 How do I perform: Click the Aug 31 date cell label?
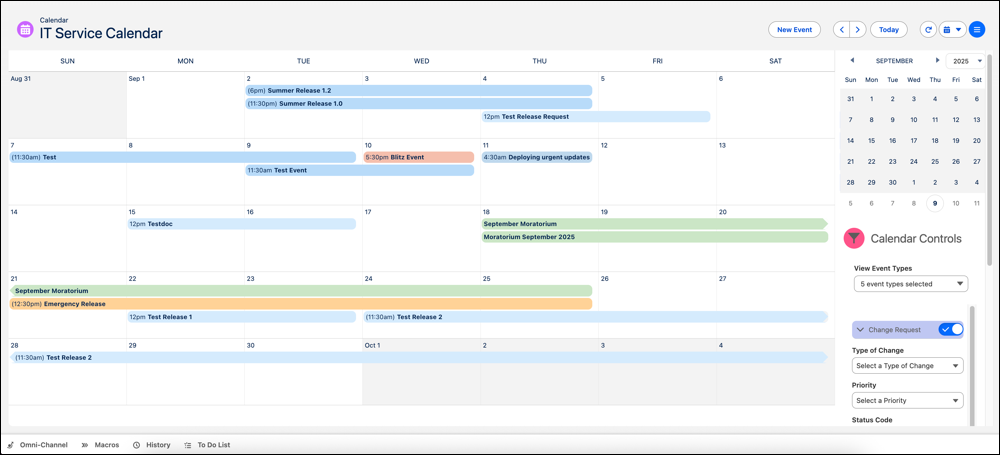pos(20,78)
